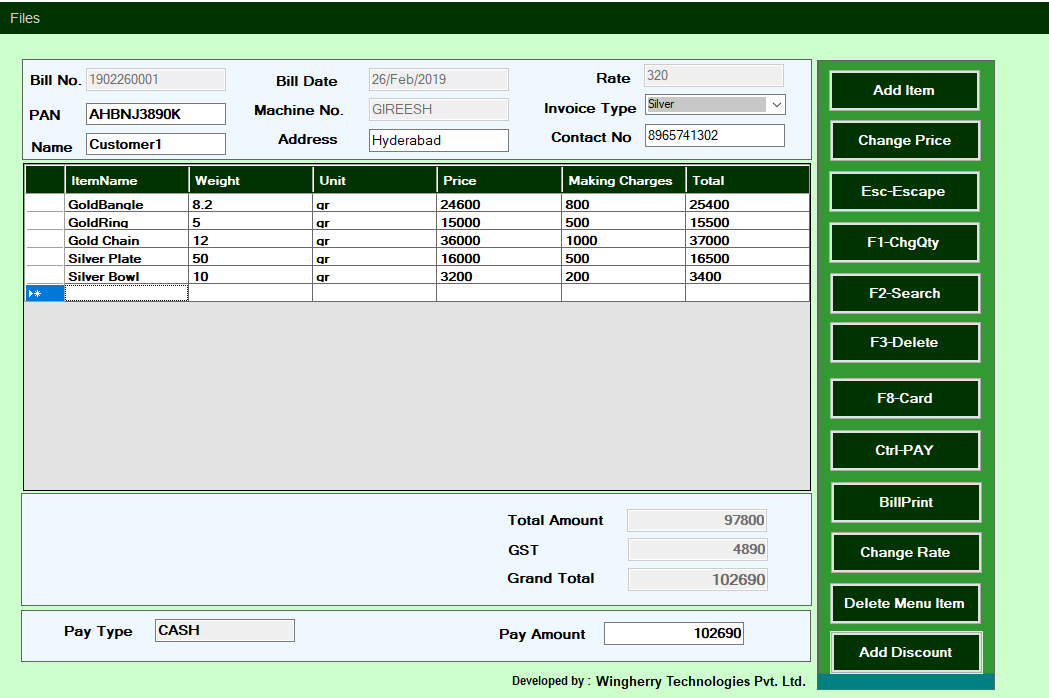The image size is (1049, 698).
Task: Click the price cell 36000
Action: click(499, 240)
